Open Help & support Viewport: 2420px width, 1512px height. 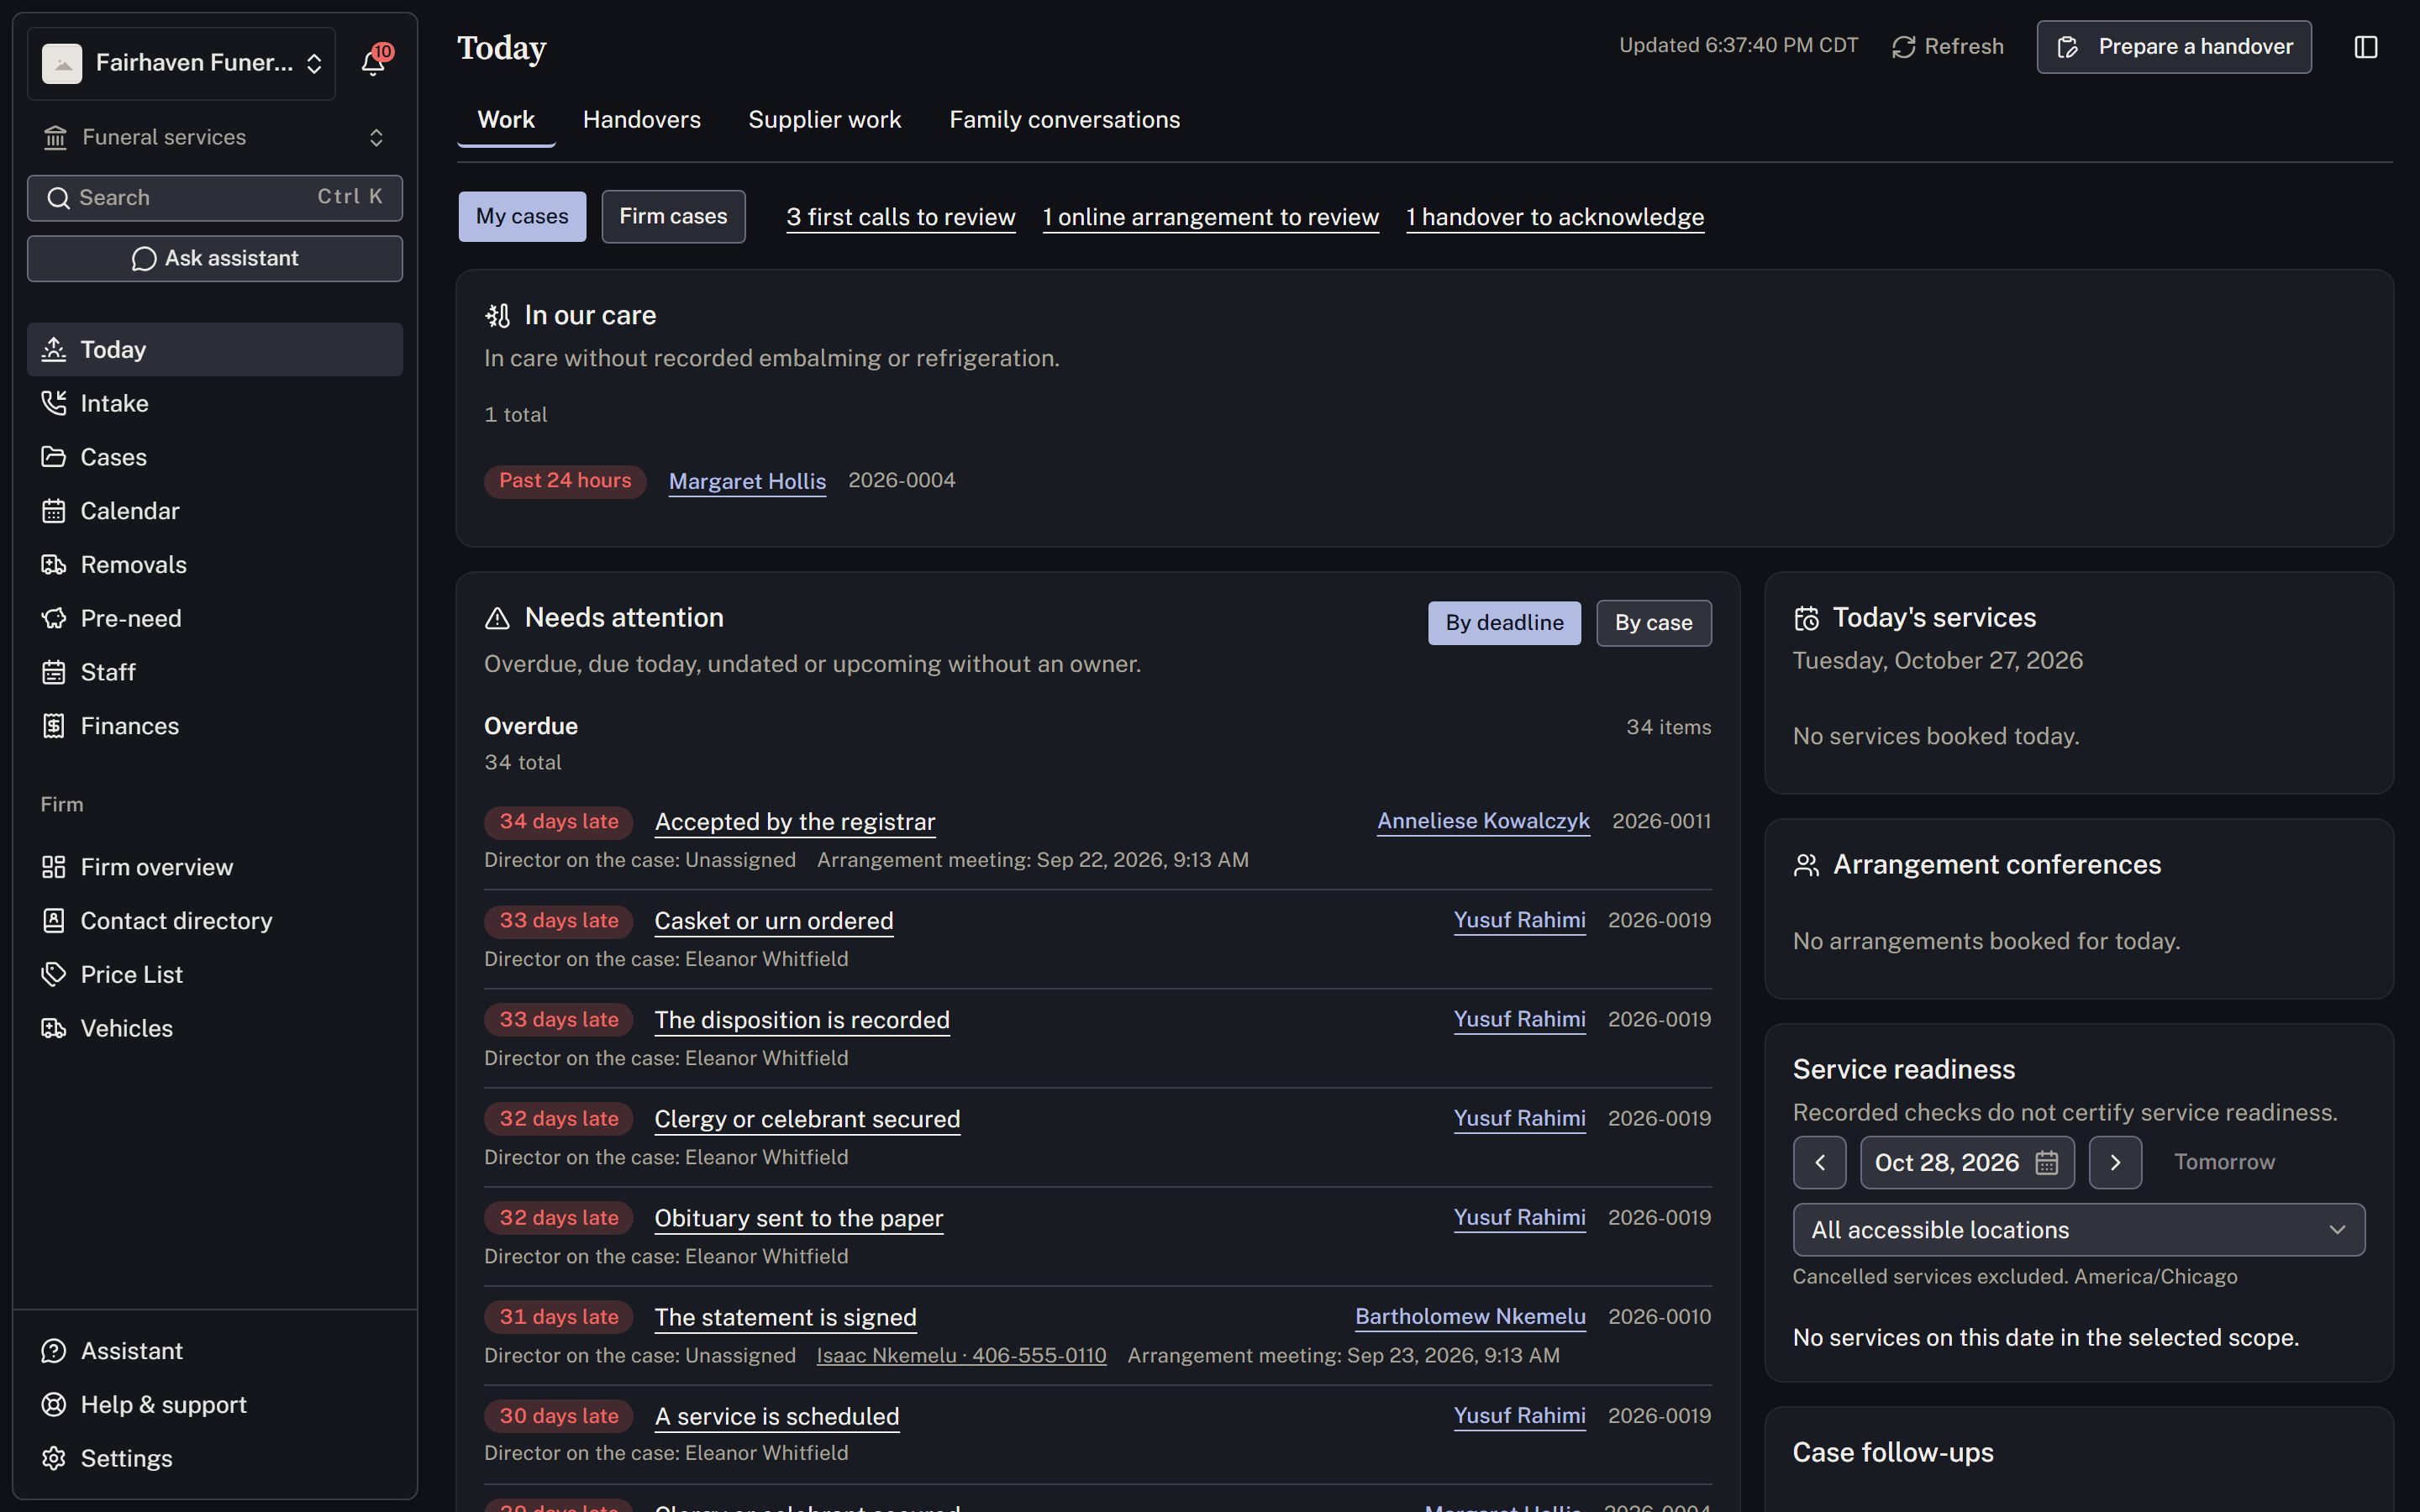215,1405
